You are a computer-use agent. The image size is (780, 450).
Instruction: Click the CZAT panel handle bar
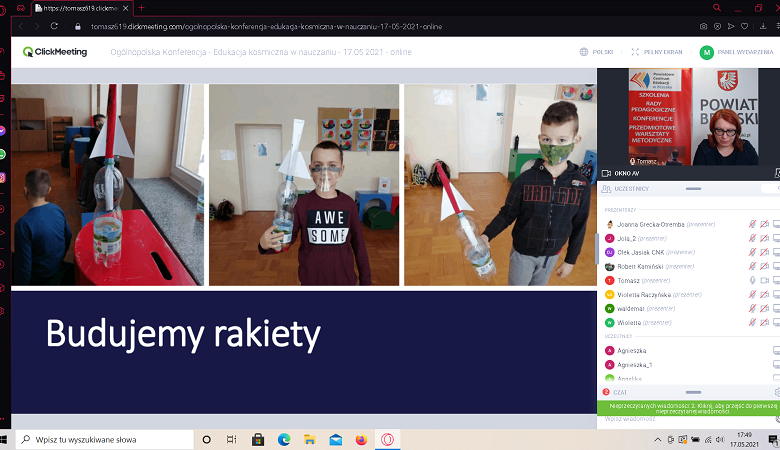pos(693,392)
